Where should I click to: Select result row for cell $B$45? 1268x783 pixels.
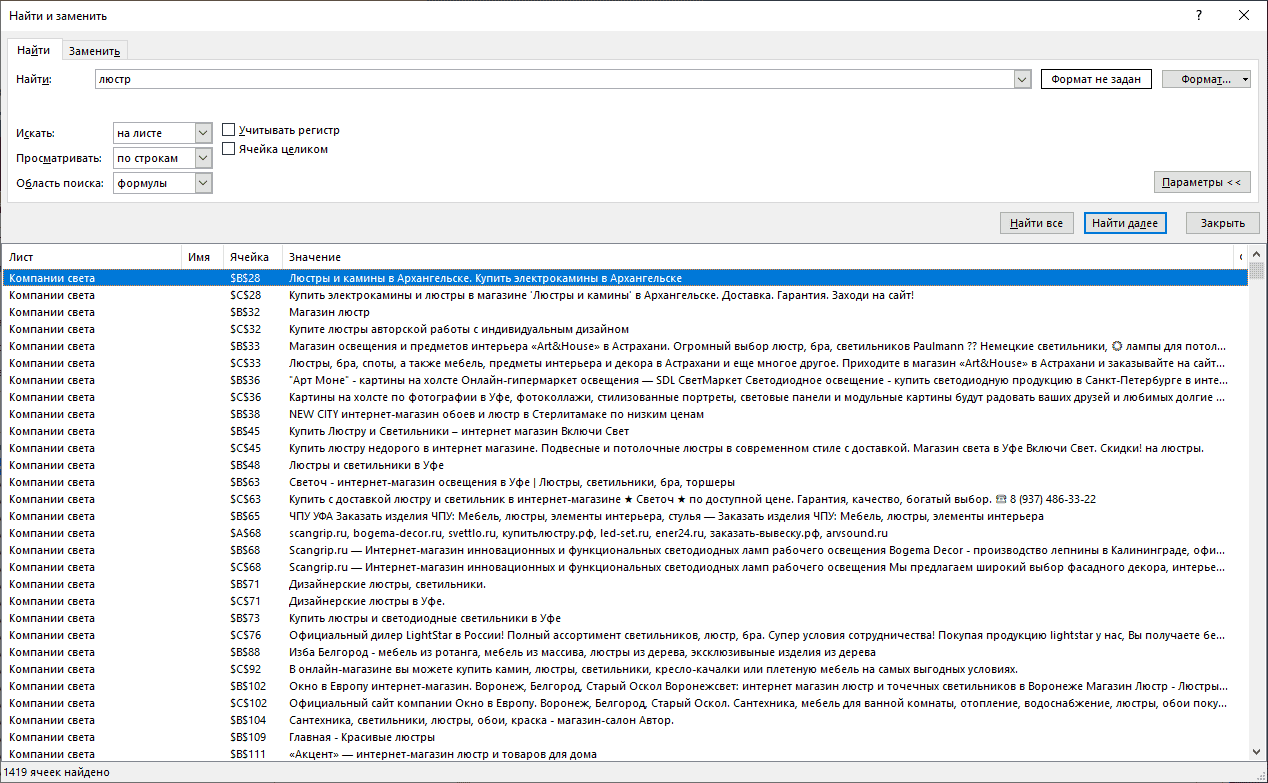pos(625,431)
